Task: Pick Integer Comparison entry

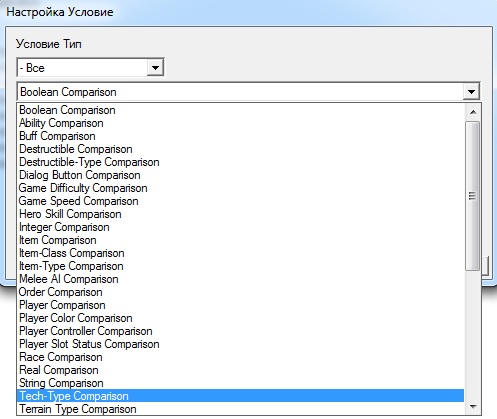Action: (240, 227)
